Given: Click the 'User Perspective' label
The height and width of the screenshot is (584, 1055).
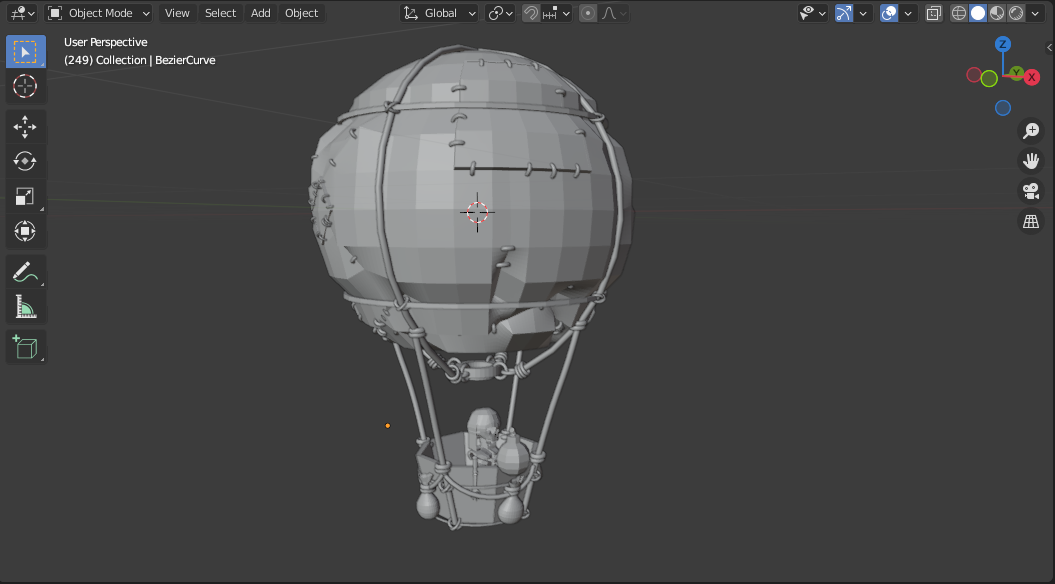Looking at the screenshot, I should 106,42.
